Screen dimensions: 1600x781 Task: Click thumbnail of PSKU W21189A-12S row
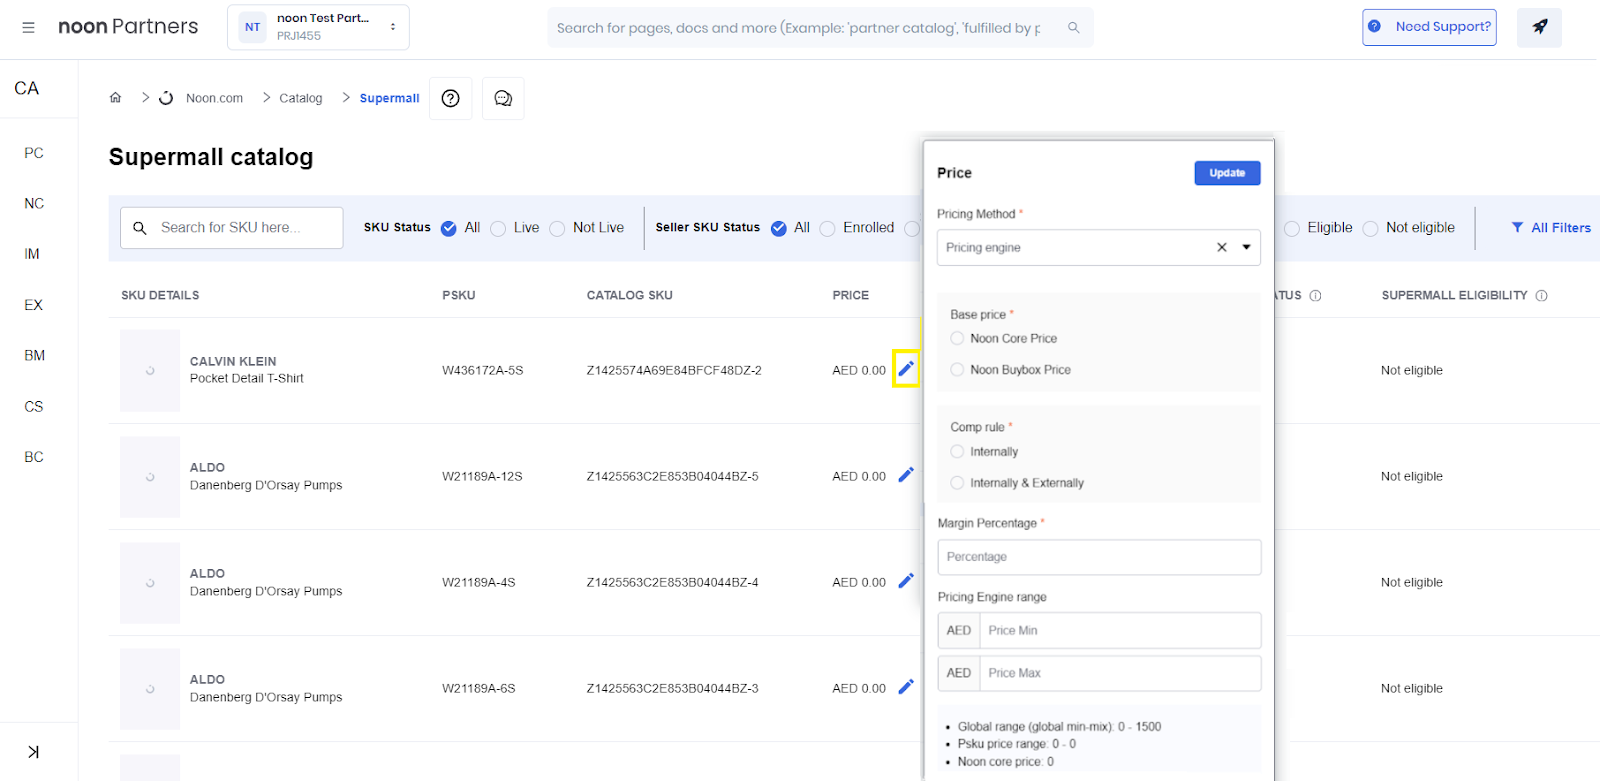pyautogui.click(x=150, y=477)
